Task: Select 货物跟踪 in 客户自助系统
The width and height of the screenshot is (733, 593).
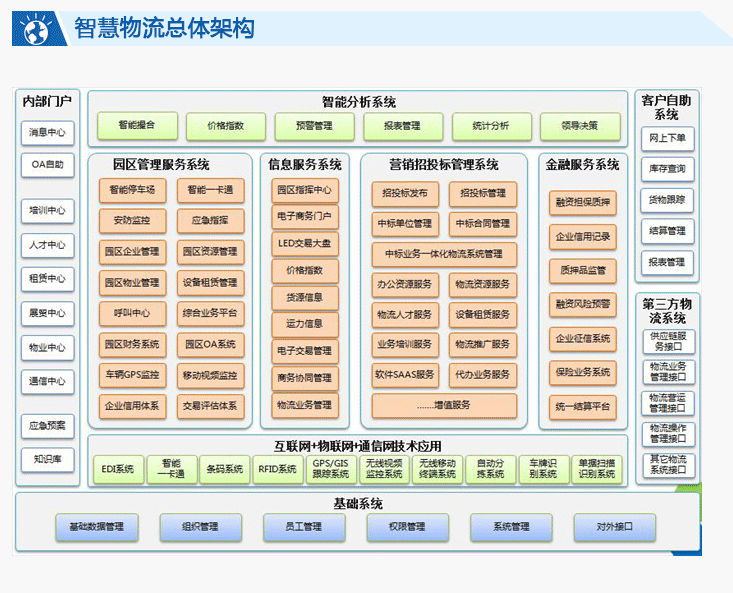Action: pos(667,200)
